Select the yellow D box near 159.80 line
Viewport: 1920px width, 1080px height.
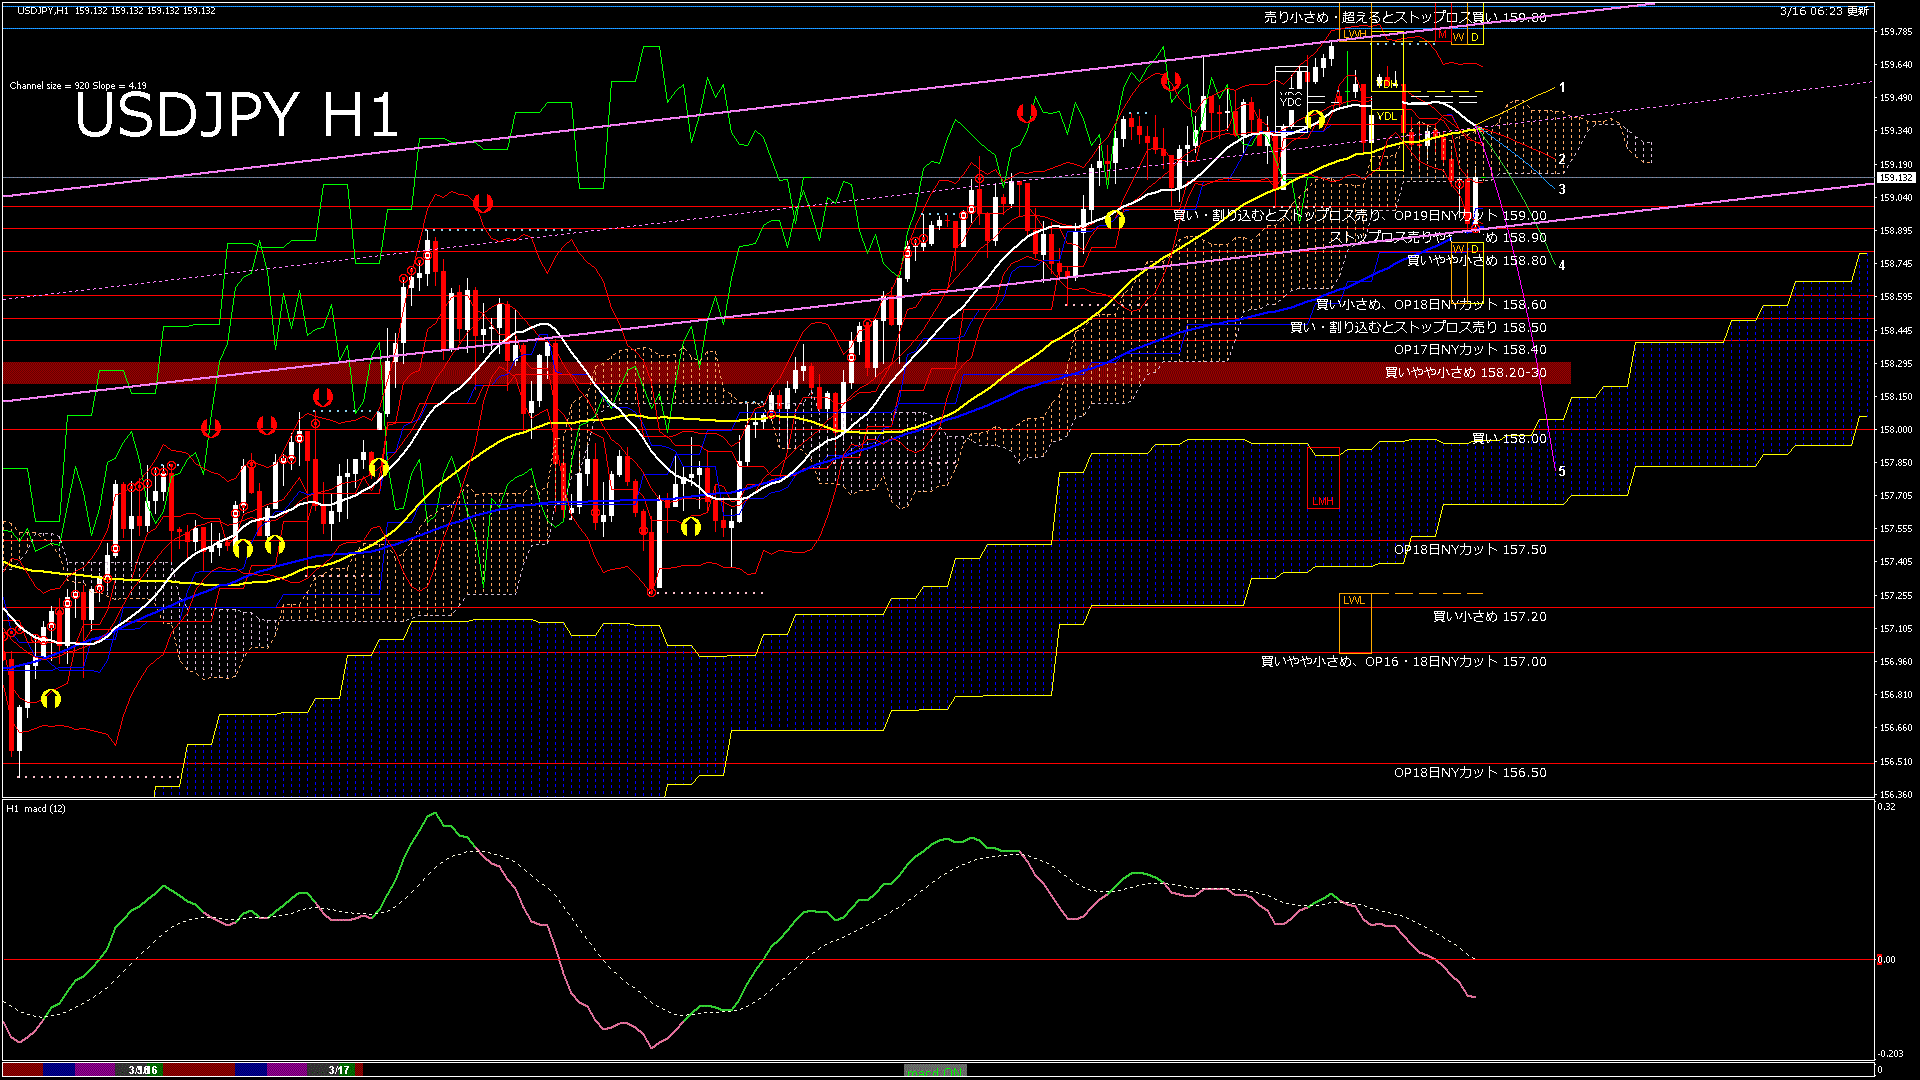(1474, 37)
